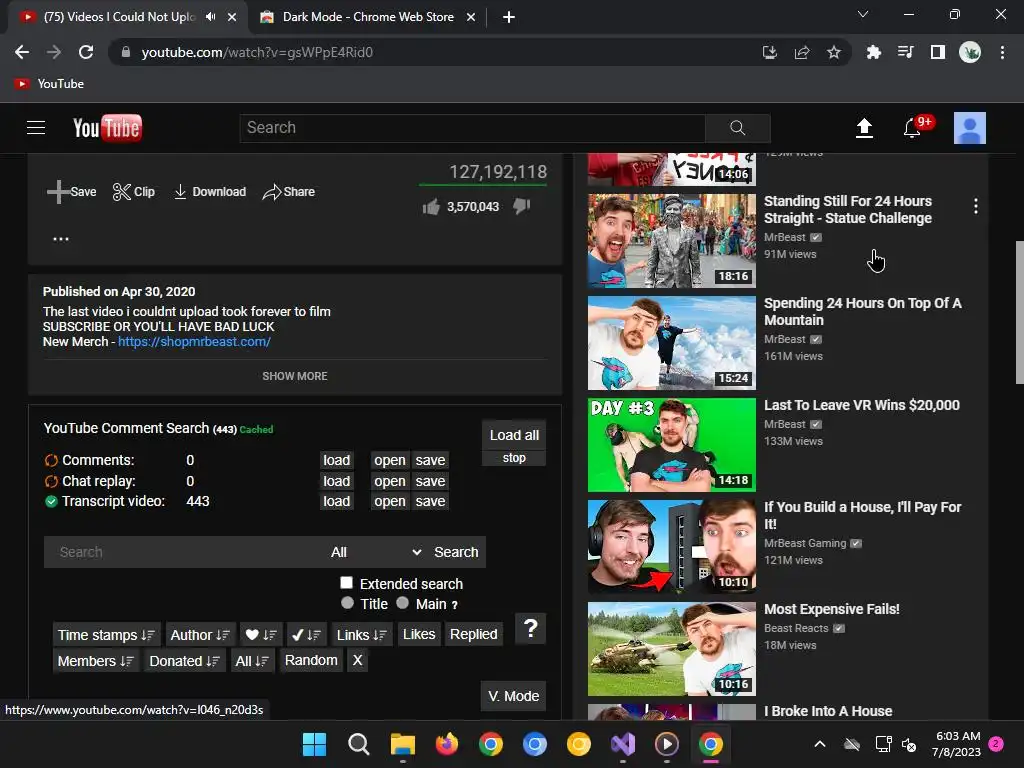
Task: Click the Download video button
Action: 210,191
